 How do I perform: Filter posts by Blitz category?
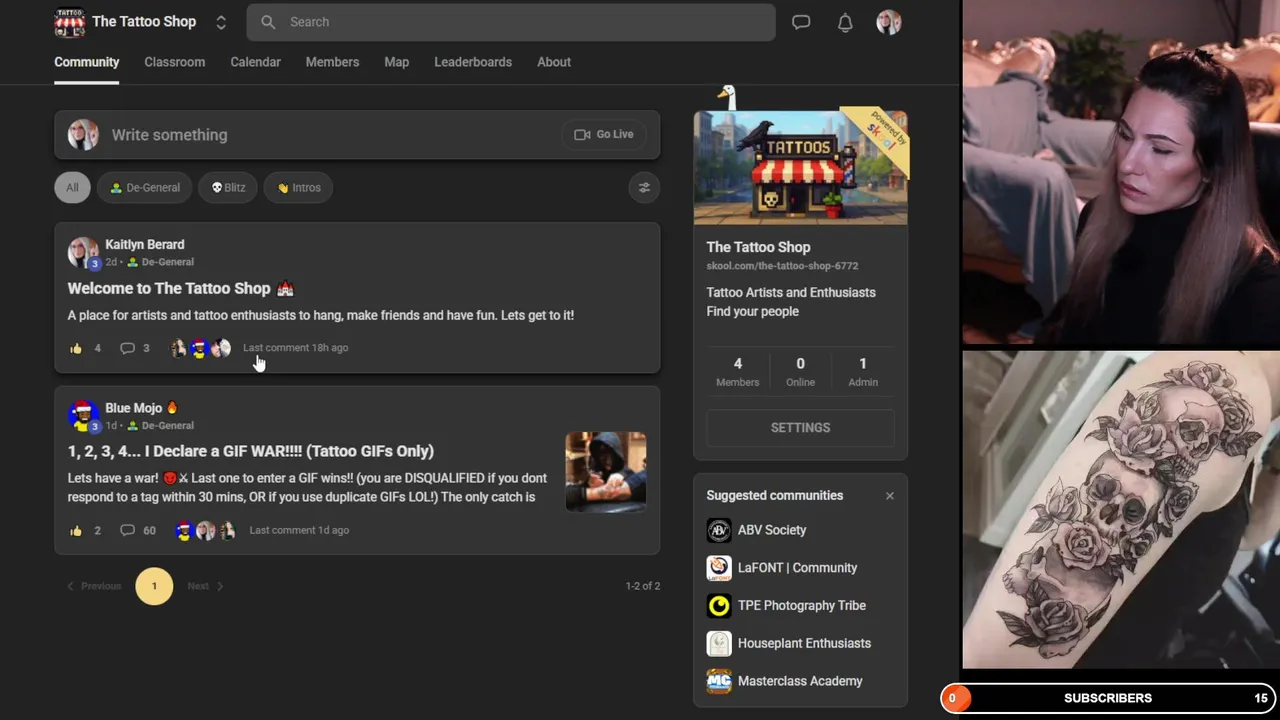[x=229, y=187]
